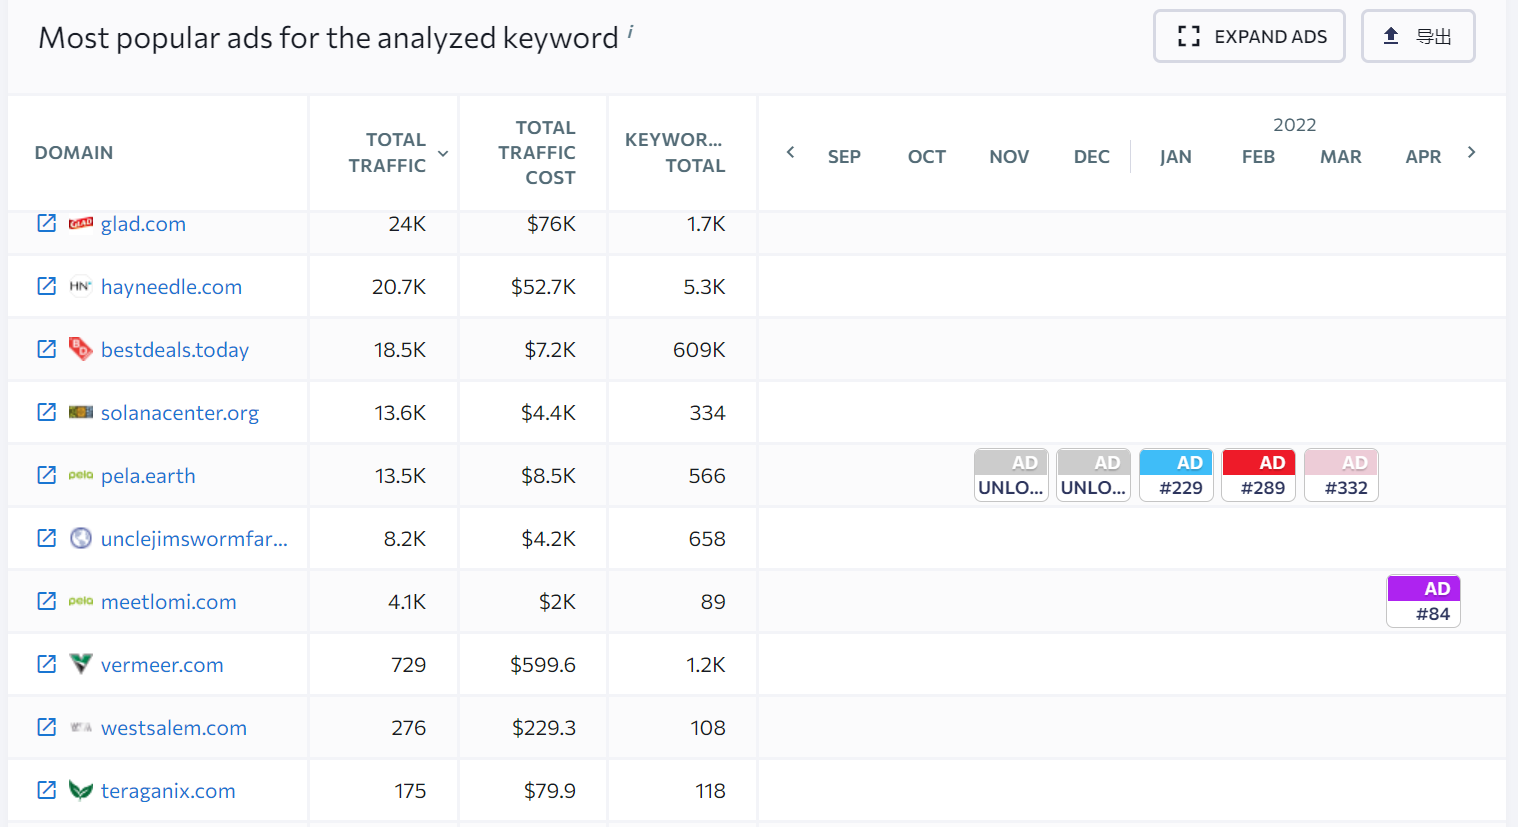Click the westsalem.com favicon
The width and height of the screenshot is (1518, 827).
[81, 727]
